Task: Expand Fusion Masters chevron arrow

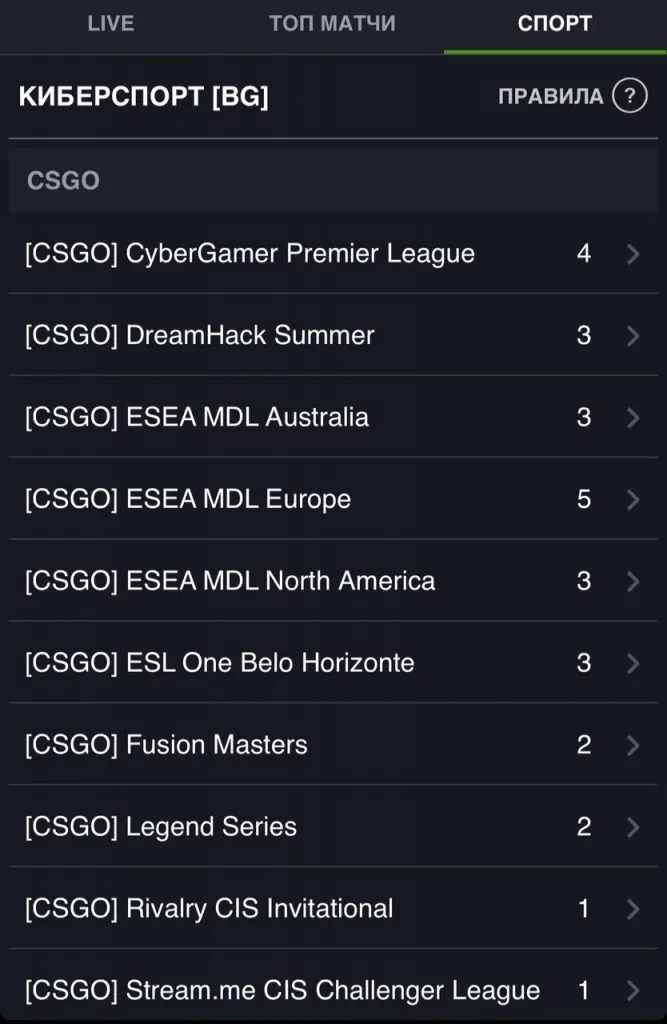Action: [x=632, y=745]
